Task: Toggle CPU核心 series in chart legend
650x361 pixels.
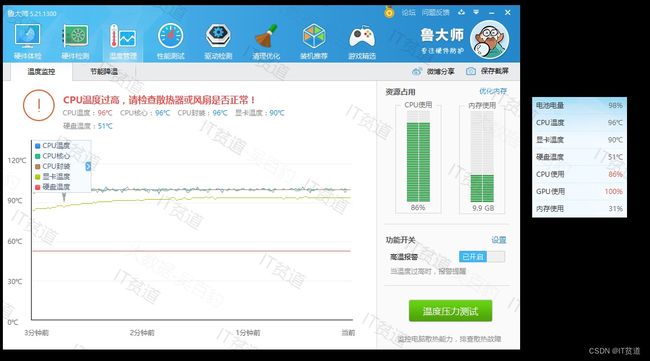Action: point(53,156)
